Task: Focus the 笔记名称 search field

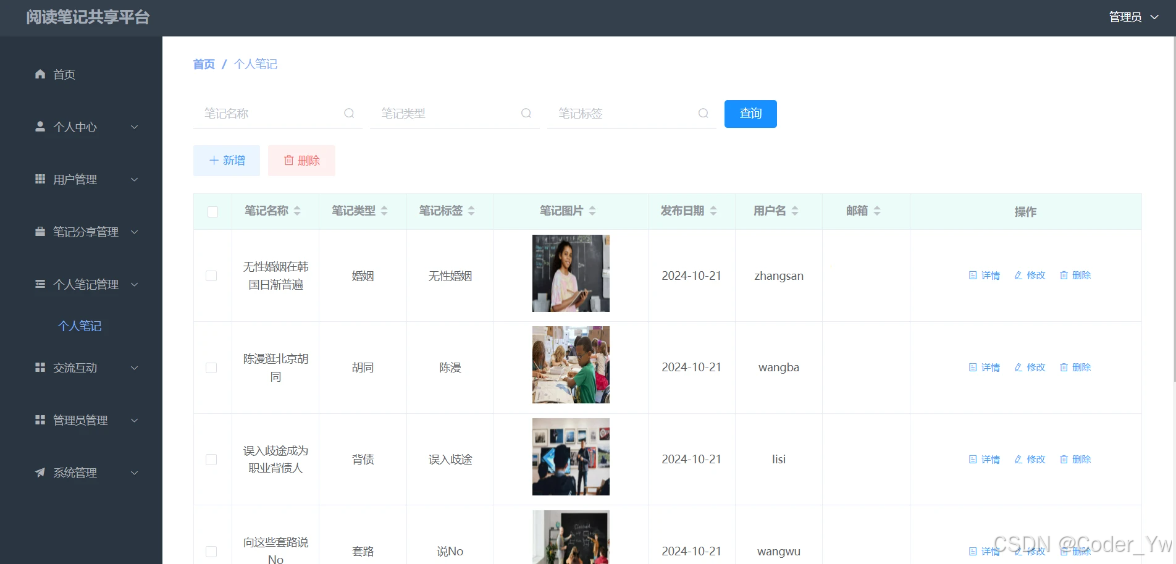Action: [x=278, y=114]
